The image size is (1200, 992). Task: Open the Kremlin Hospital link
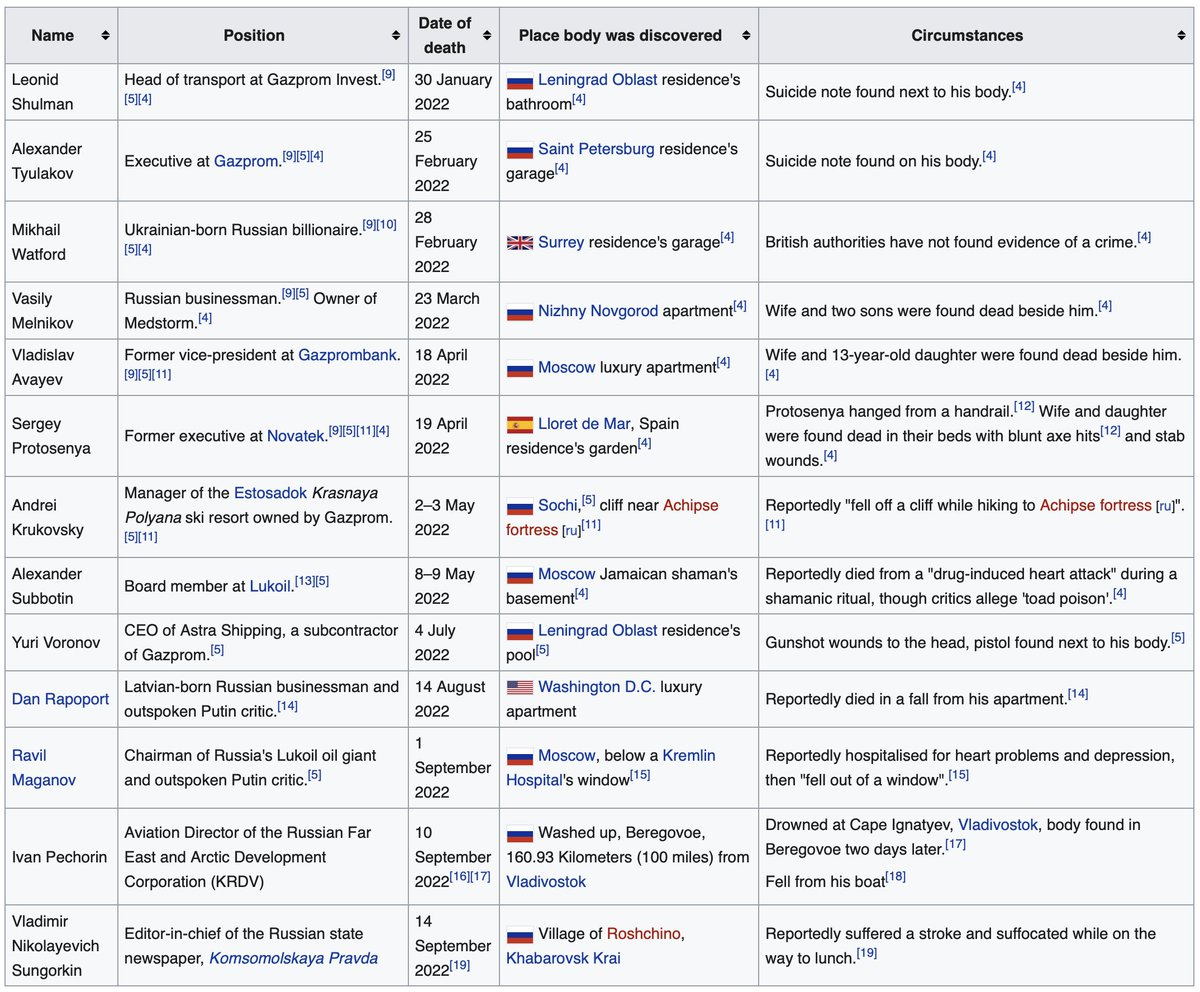click(x=611, y=767)
